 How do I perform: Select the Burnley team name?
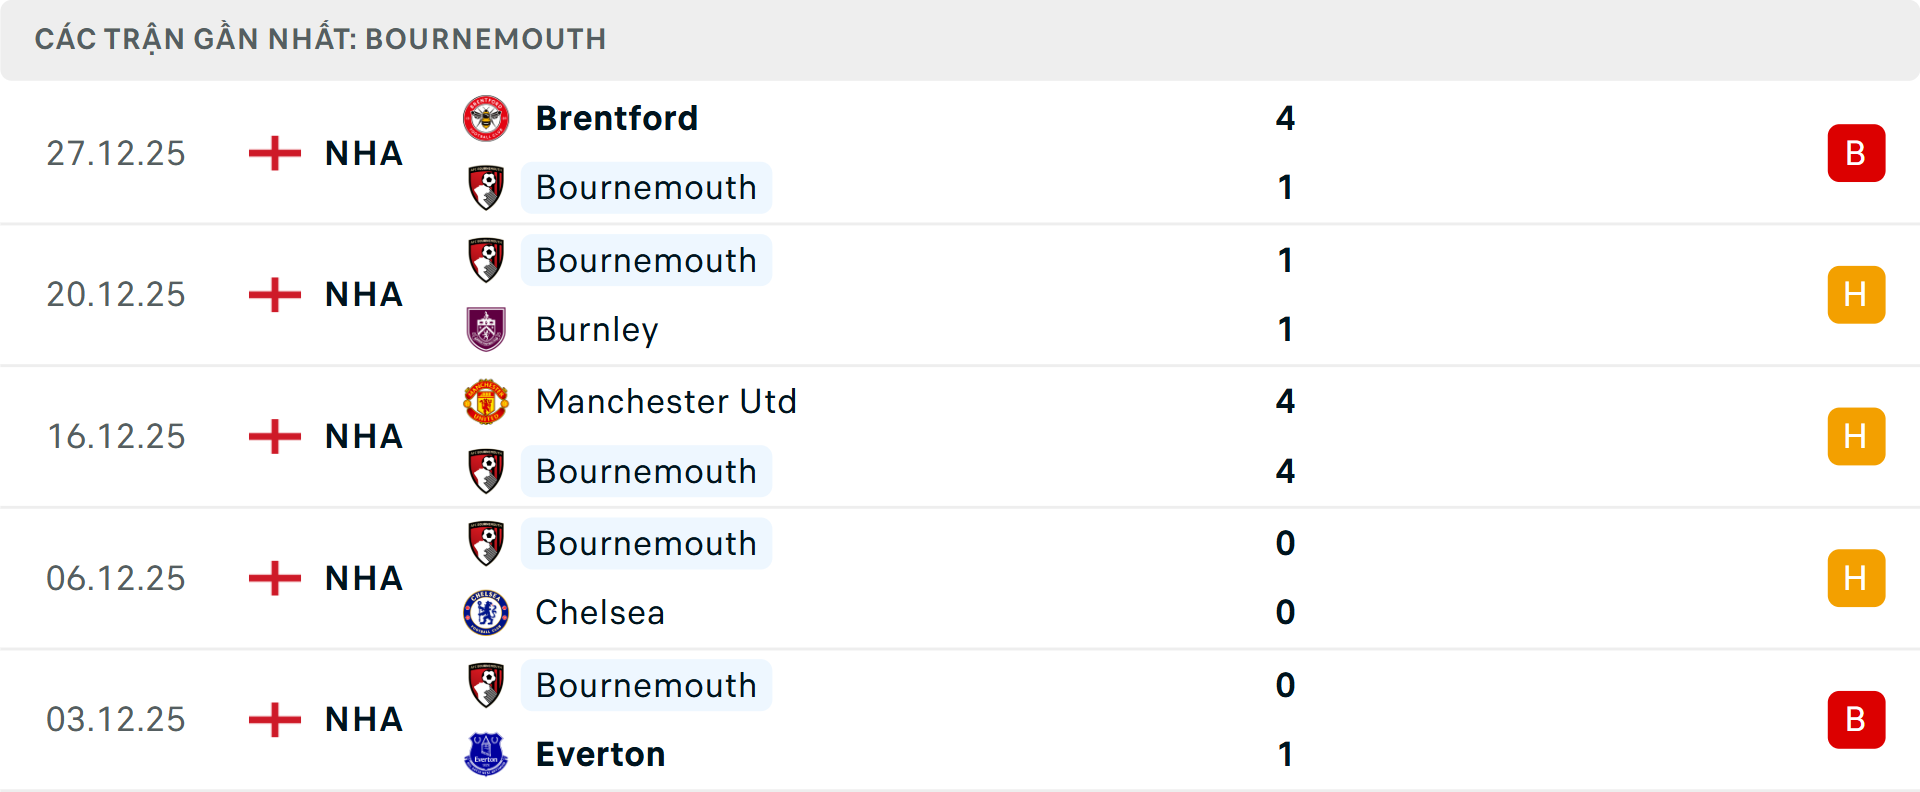click(x=597, y=329)
